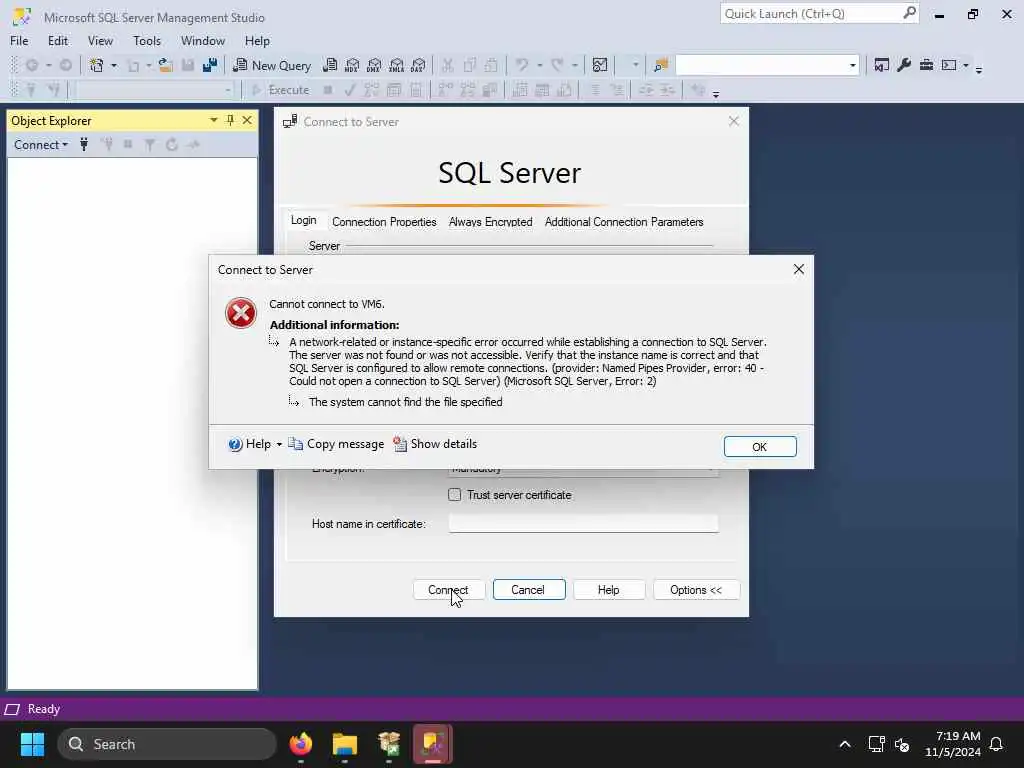The image size is (1024, 768).
Task: Open Tools menu
Action: (147, 40)
